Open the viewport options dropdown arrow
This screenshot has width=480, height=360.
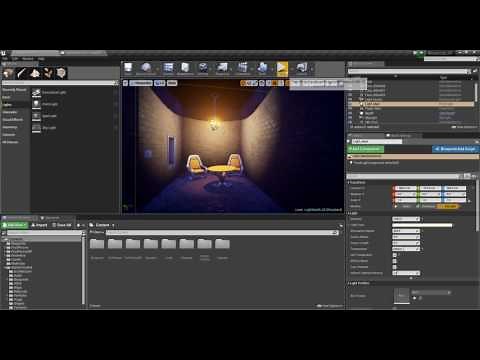click(125, 83)
